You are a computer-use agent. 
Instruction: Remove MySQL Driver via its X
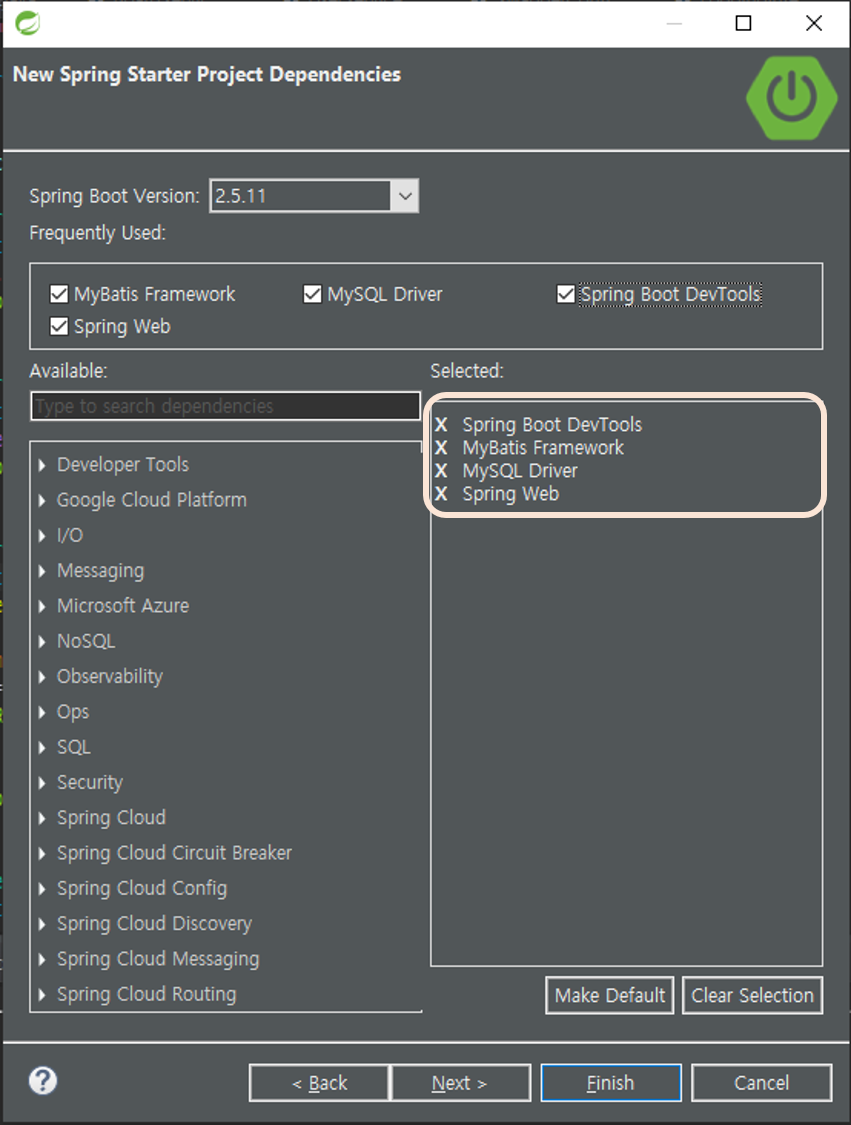441,471
